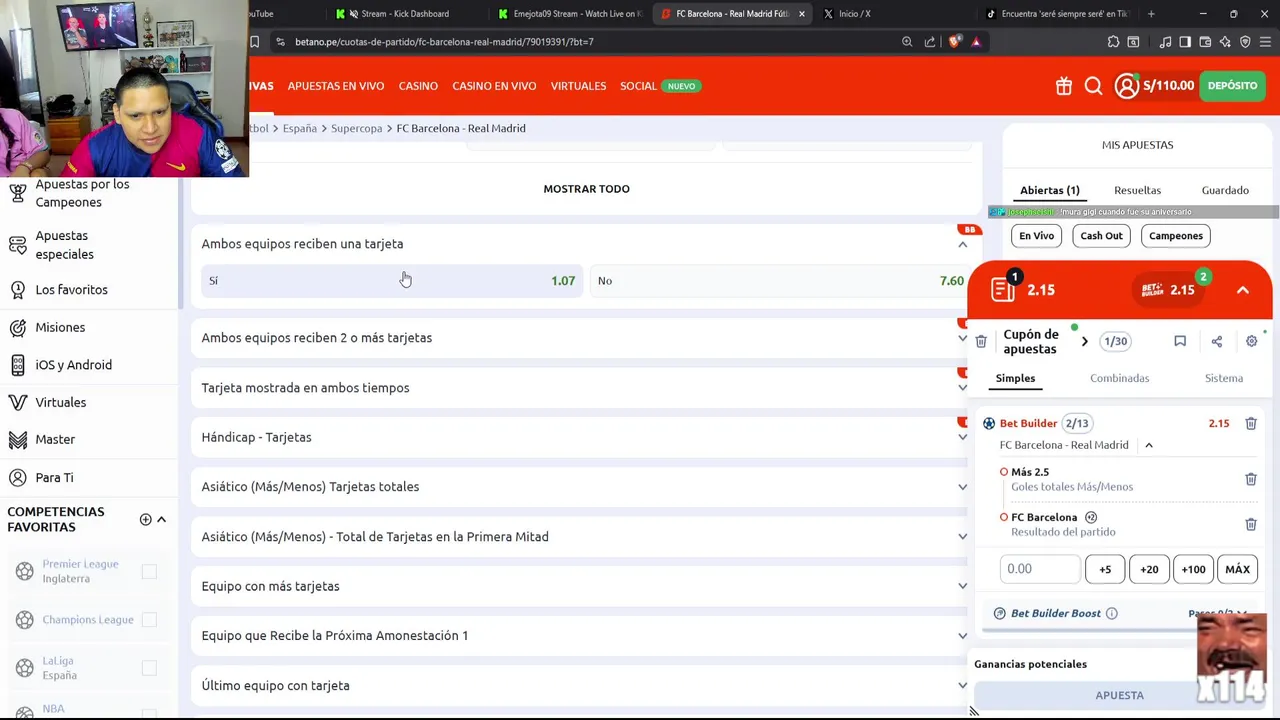Delete entire coupon with trash icon beside Cupón de apuestas

(x=981, y=341)
